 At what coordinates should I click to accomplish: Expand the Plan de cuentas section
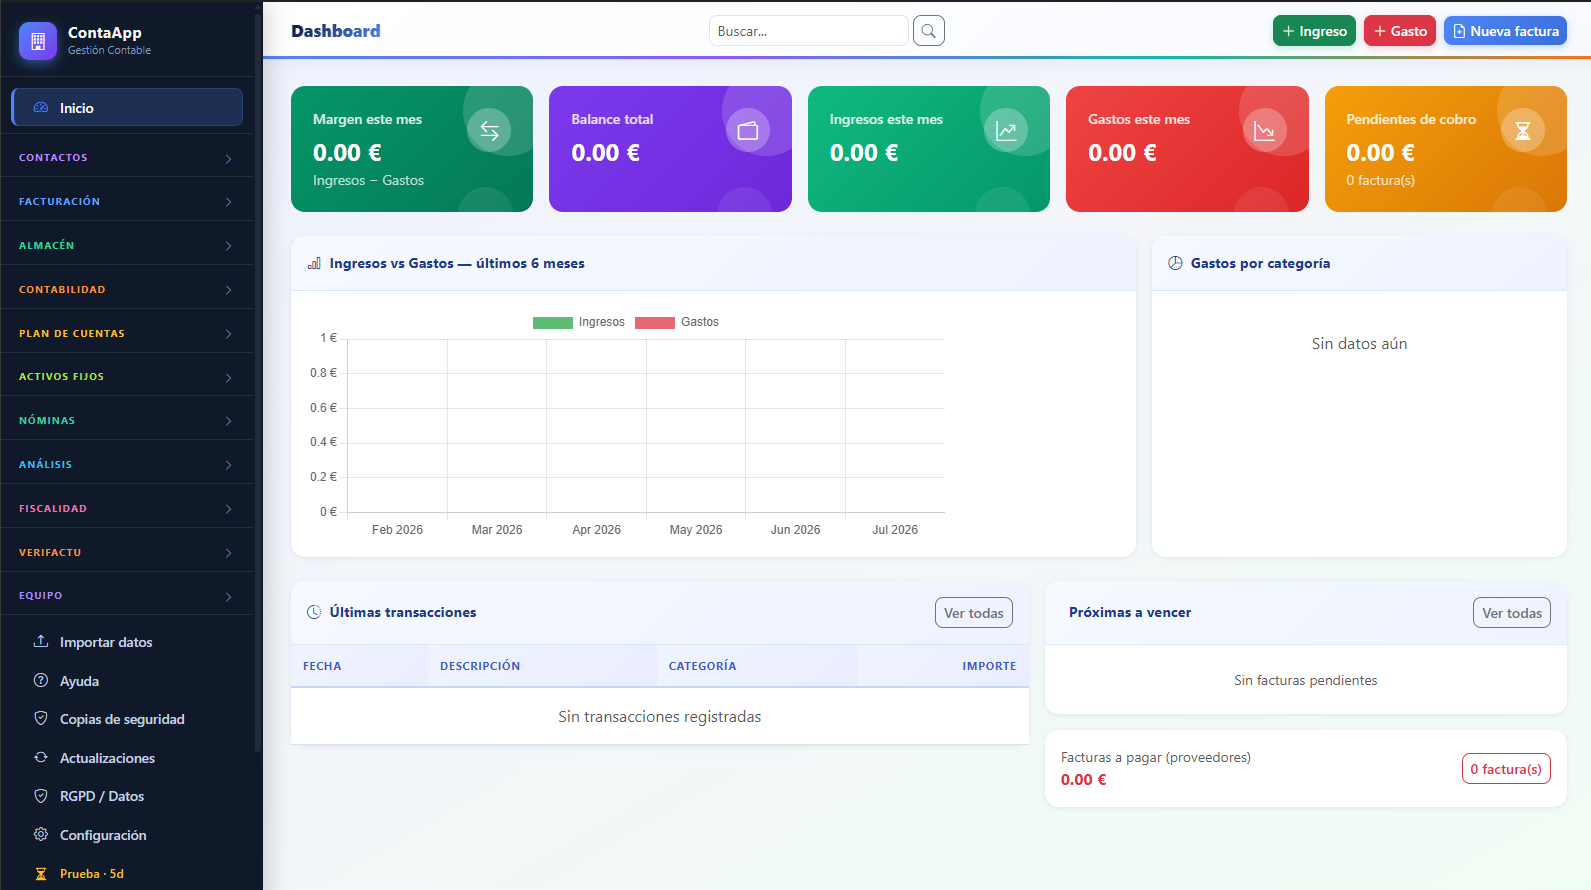127,333
